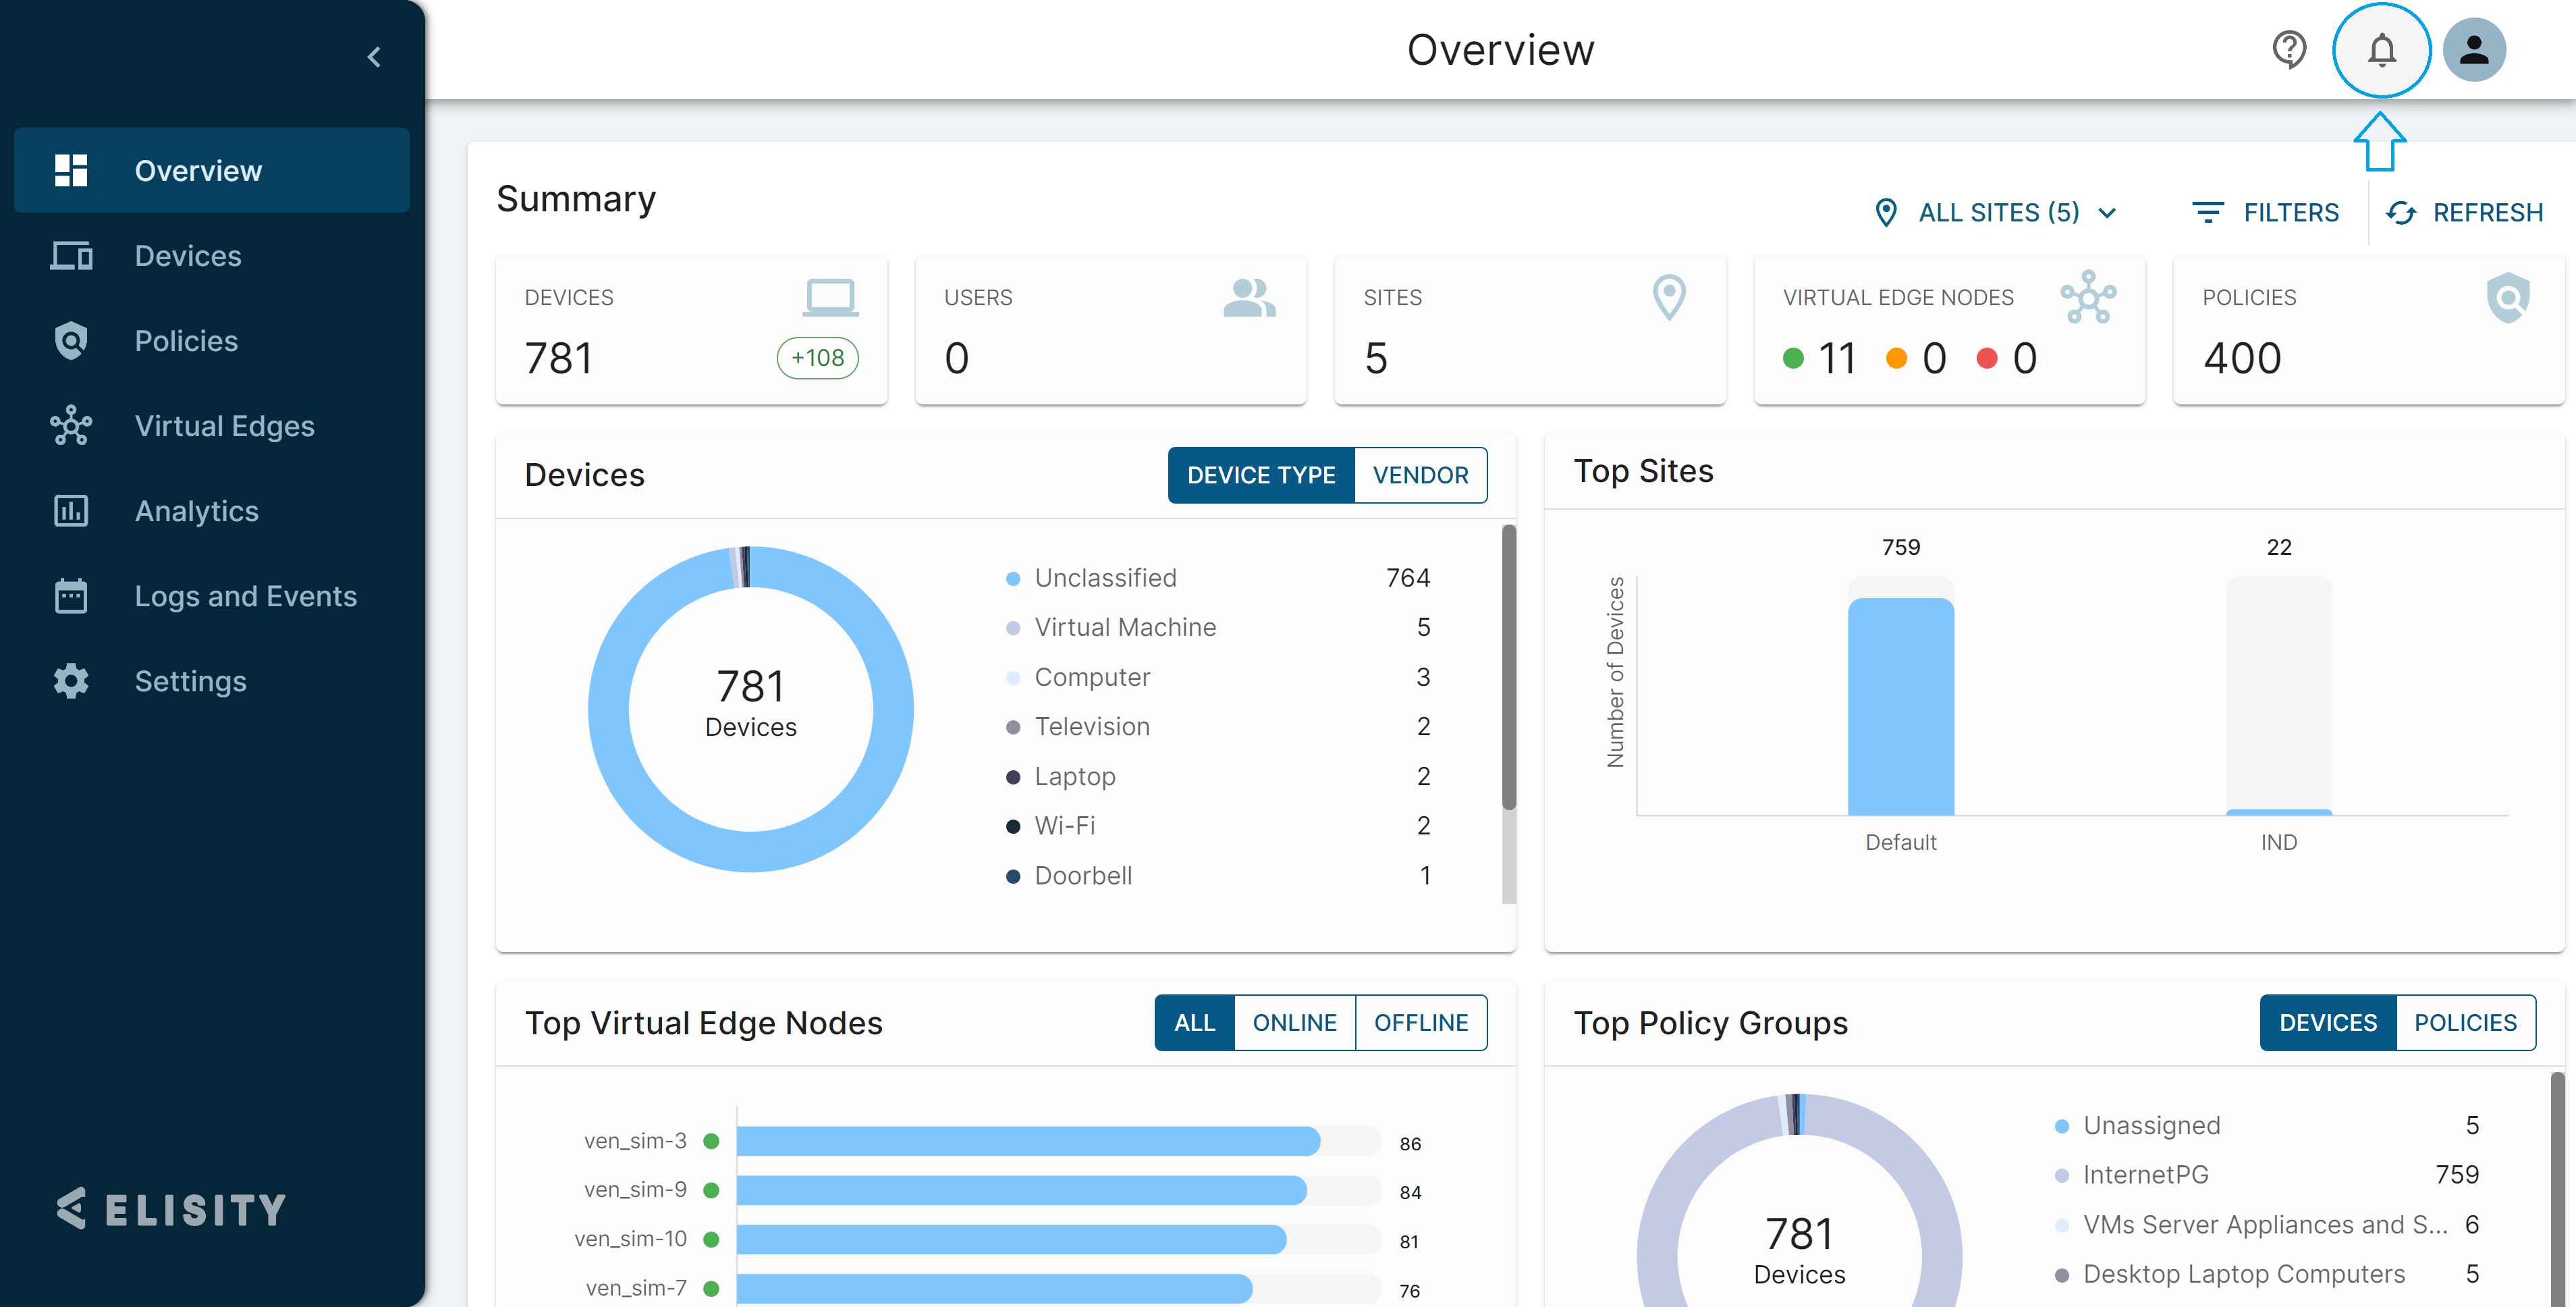Click the Analytics chart icon in sidebar
2576x1307 pixels.
pyautogui.click(x=71, y=511)
